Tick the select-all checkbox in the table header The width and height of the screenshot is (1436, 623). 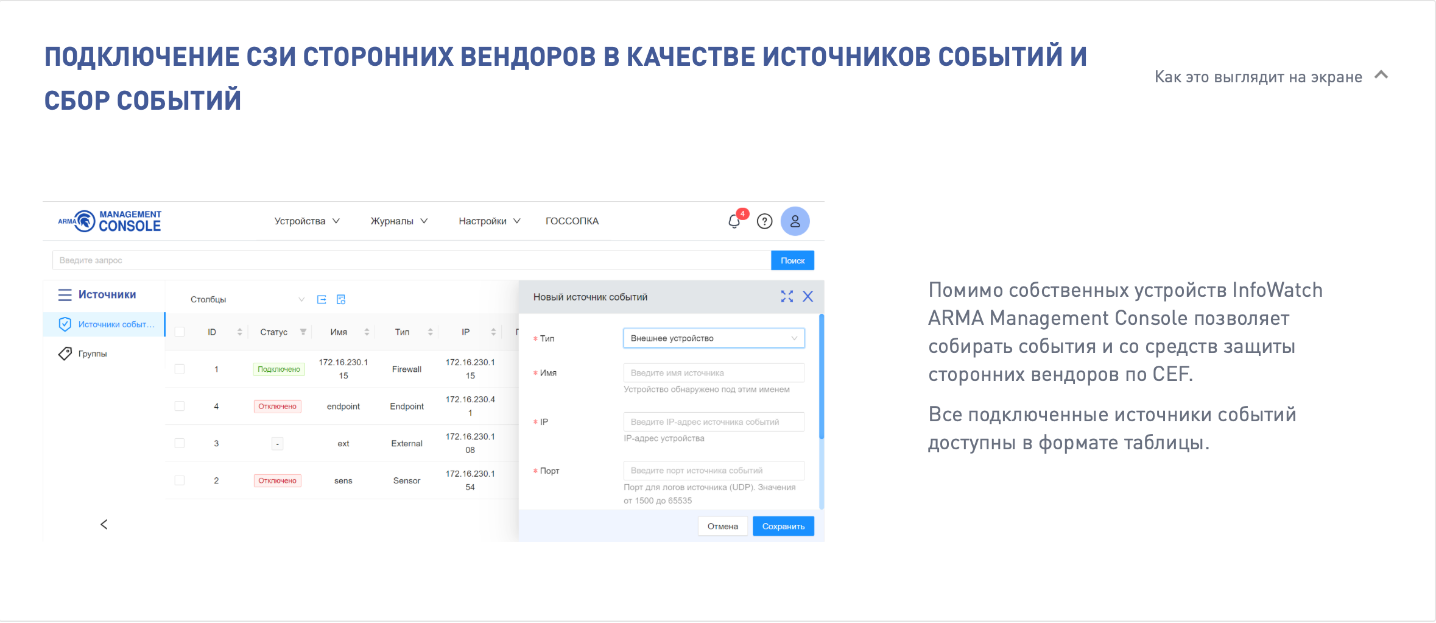coord(180,332)
